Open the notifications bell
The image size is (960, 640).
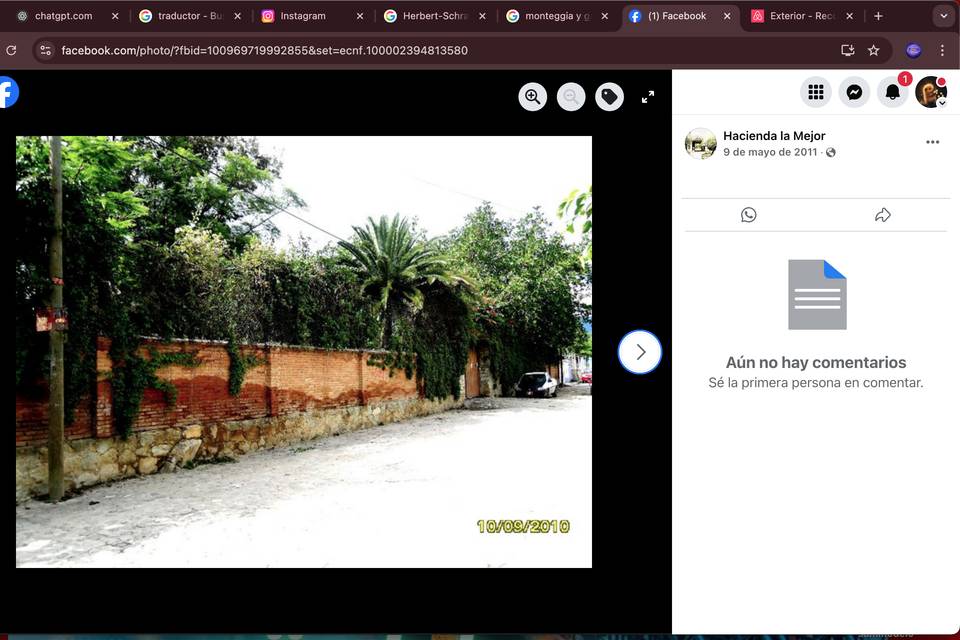[893, 92]
